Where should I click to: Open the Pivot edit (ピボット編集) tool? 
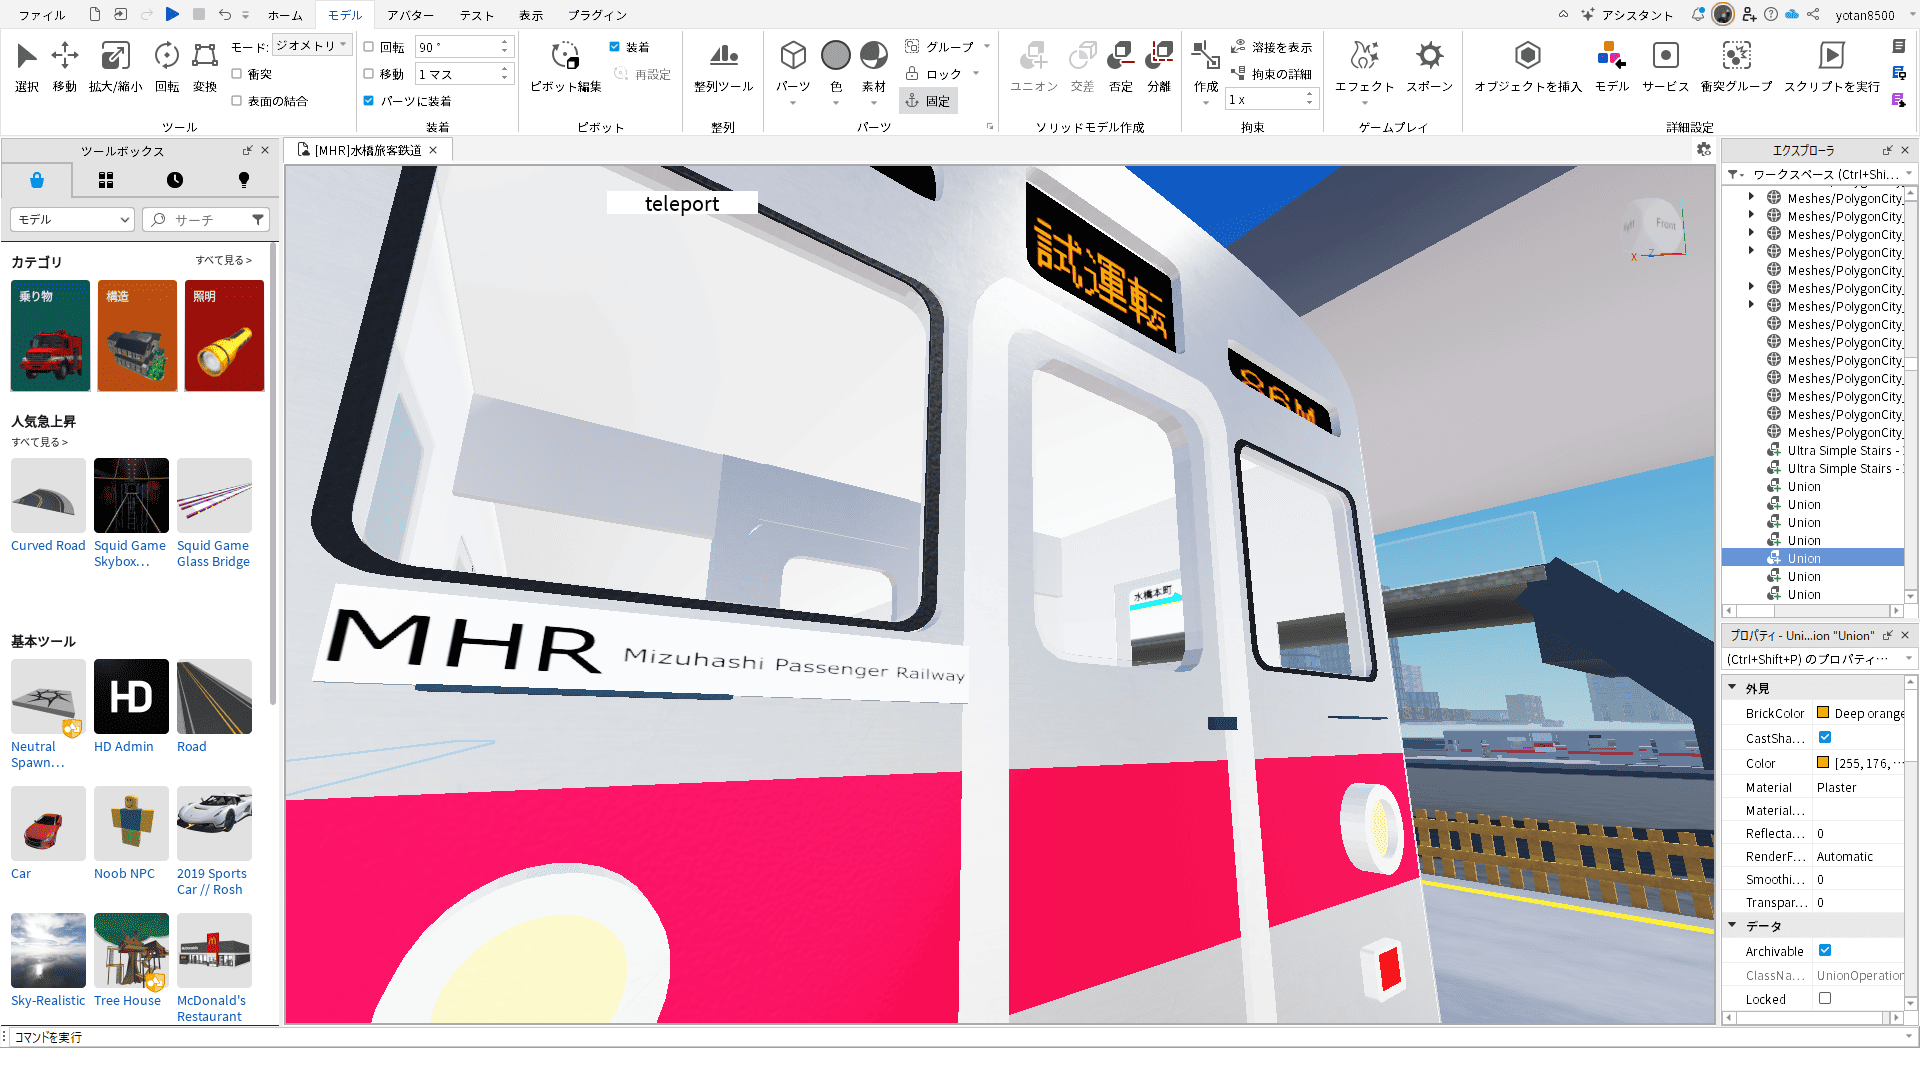[566, 66]
